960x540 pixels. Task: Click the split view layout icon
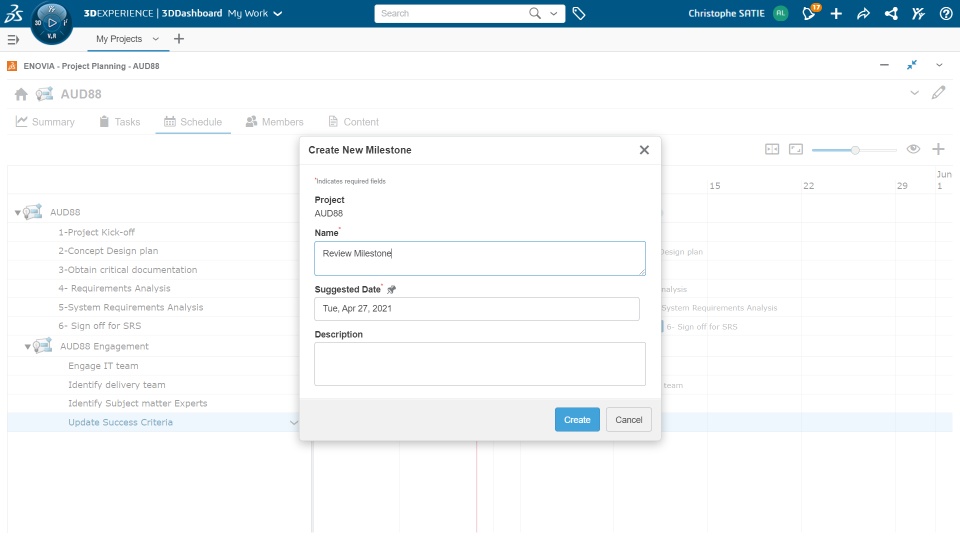[772, 149]
